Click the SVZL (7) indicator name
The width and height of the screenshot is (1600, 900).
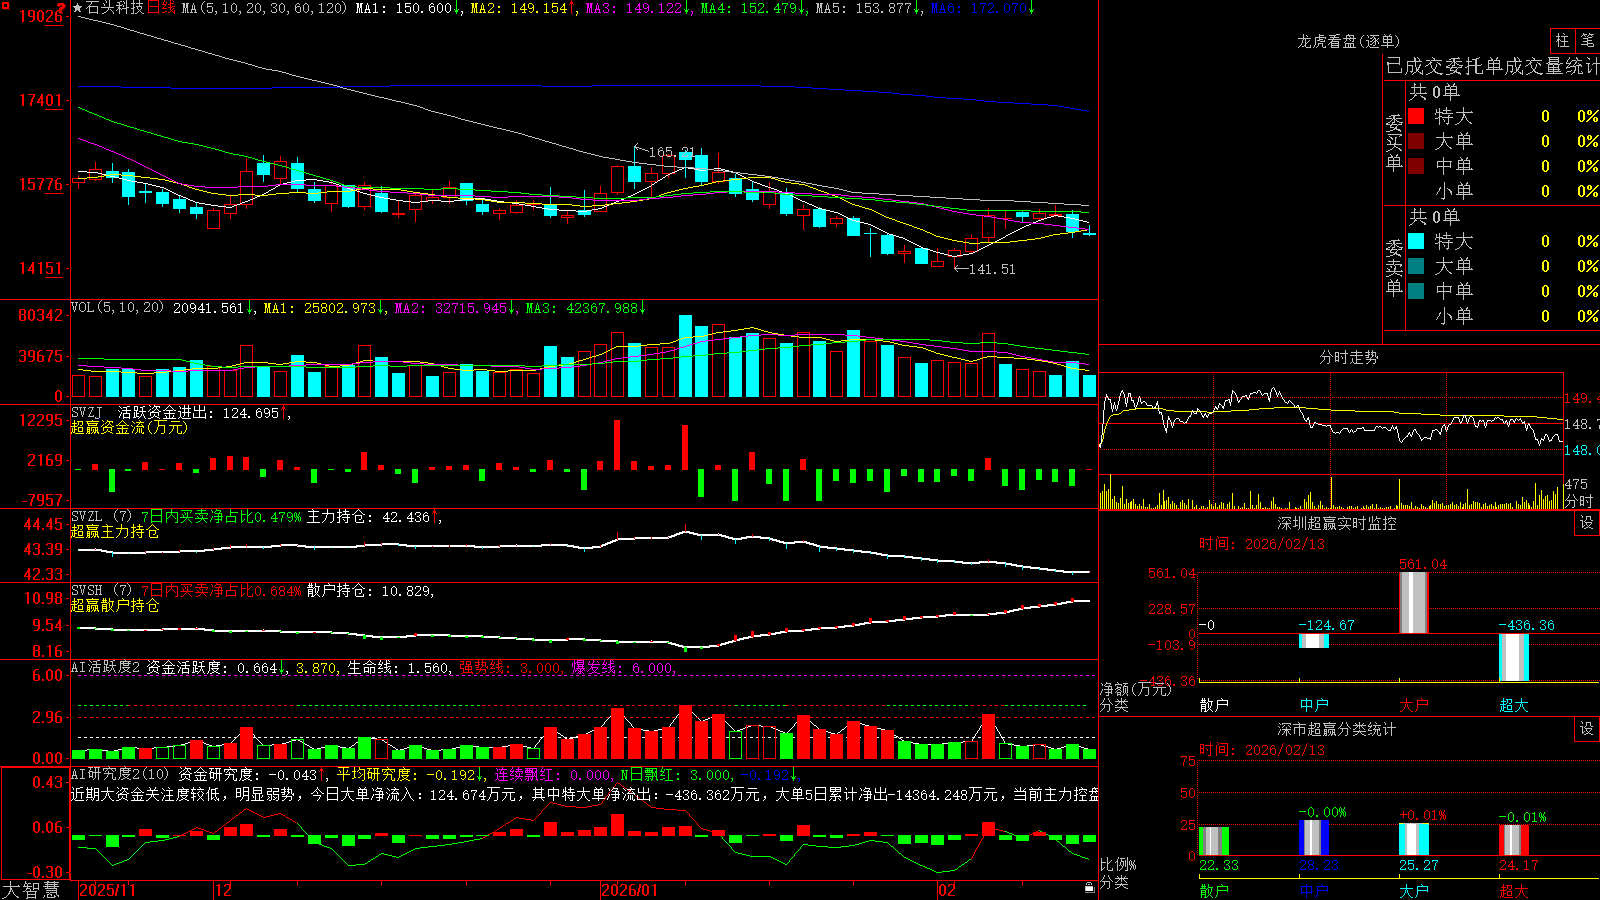(101, 517)
